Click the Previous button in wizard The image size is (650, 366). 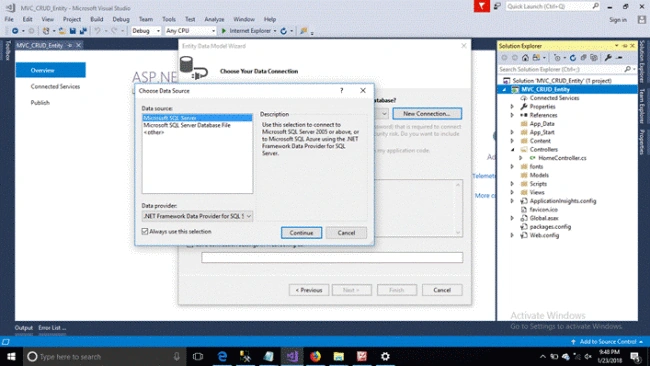point(309,290)
